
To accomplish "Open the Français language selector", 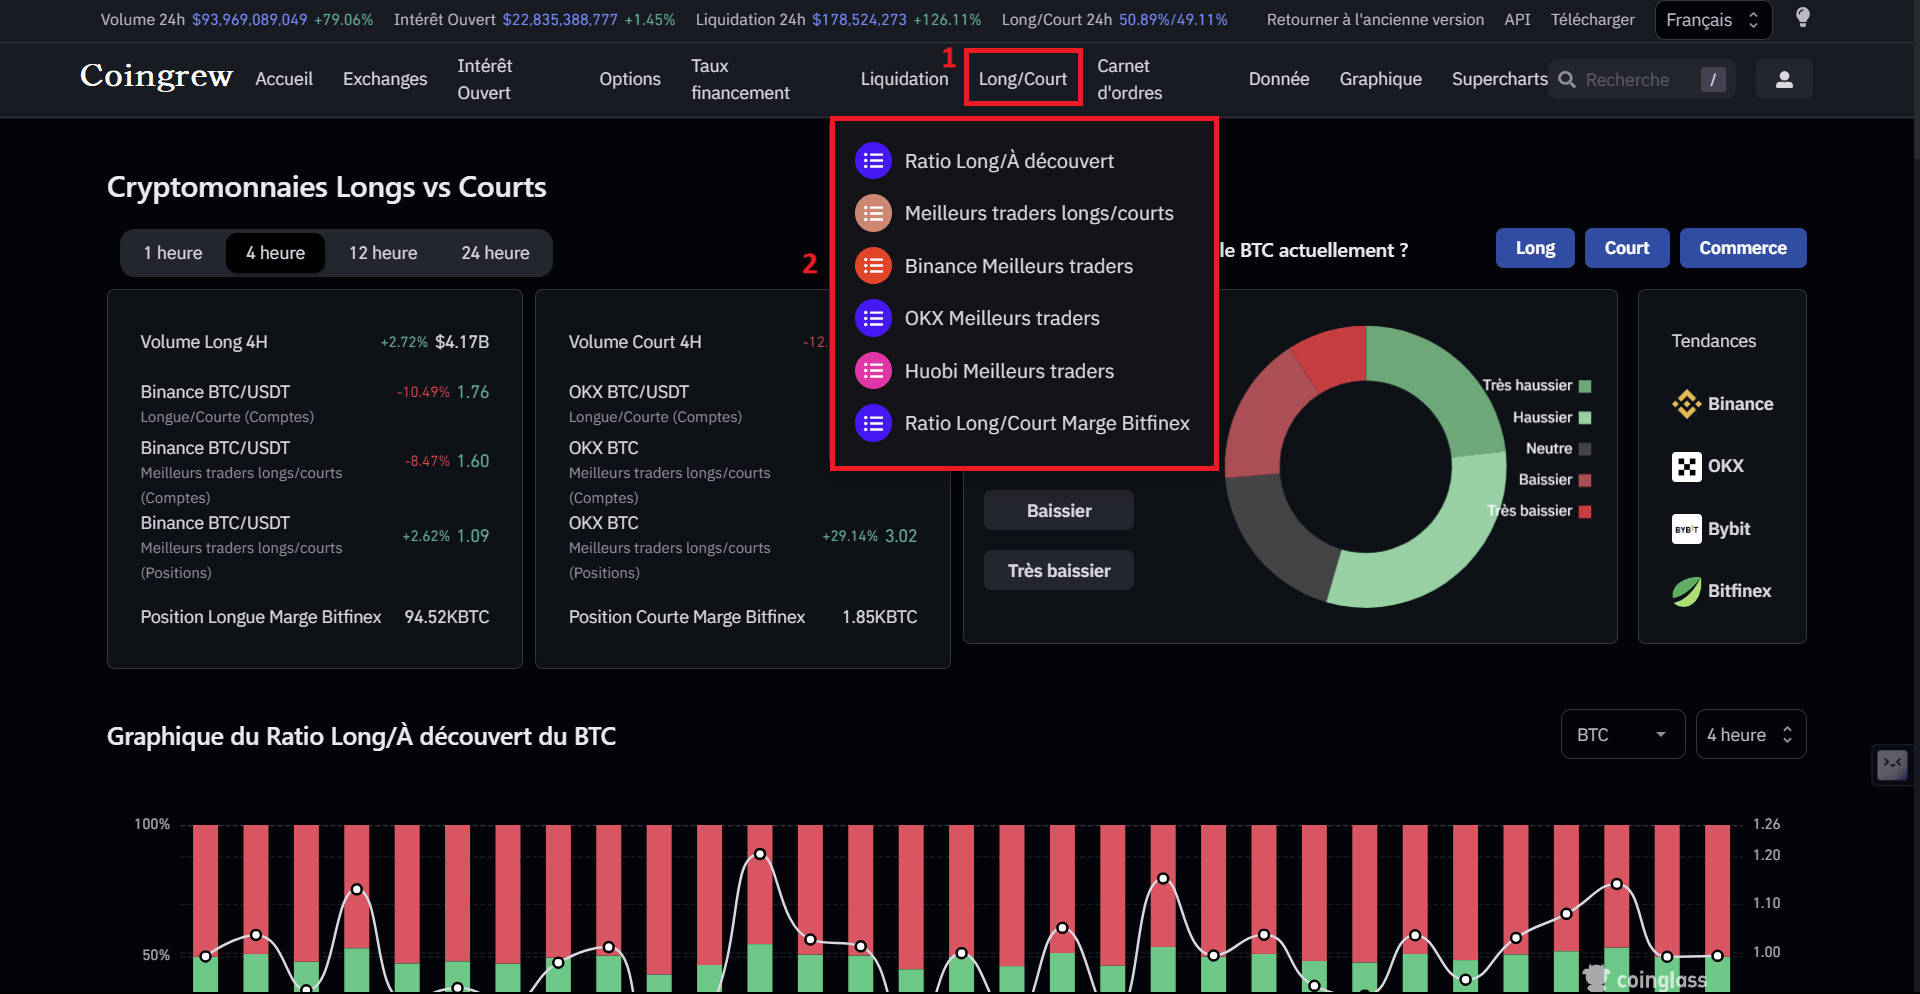I will [x=1712, y=19].
